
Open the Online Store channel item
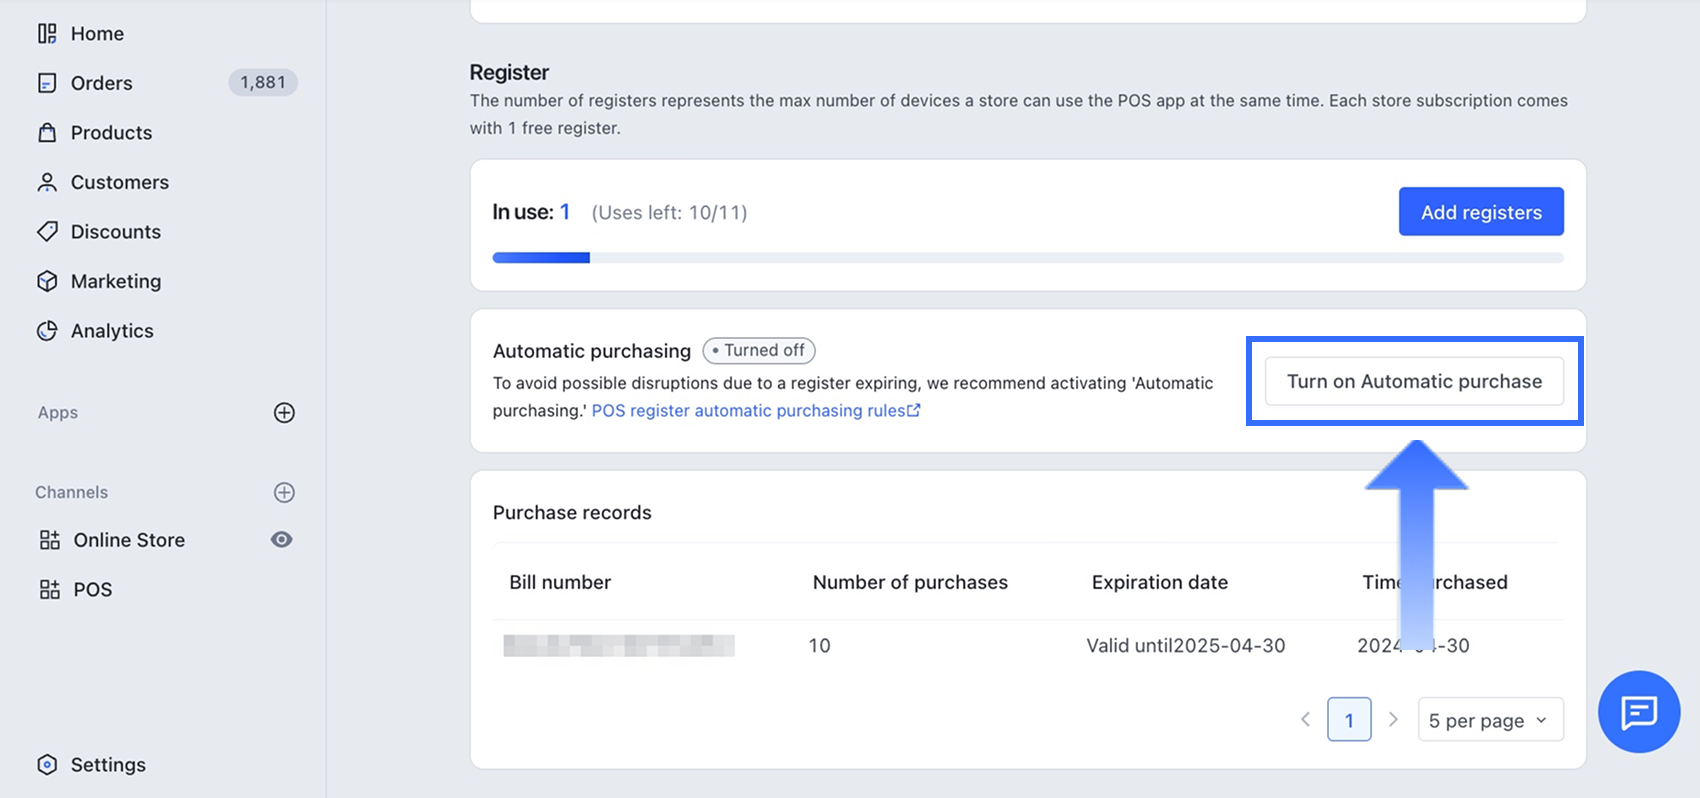point(128,540)
